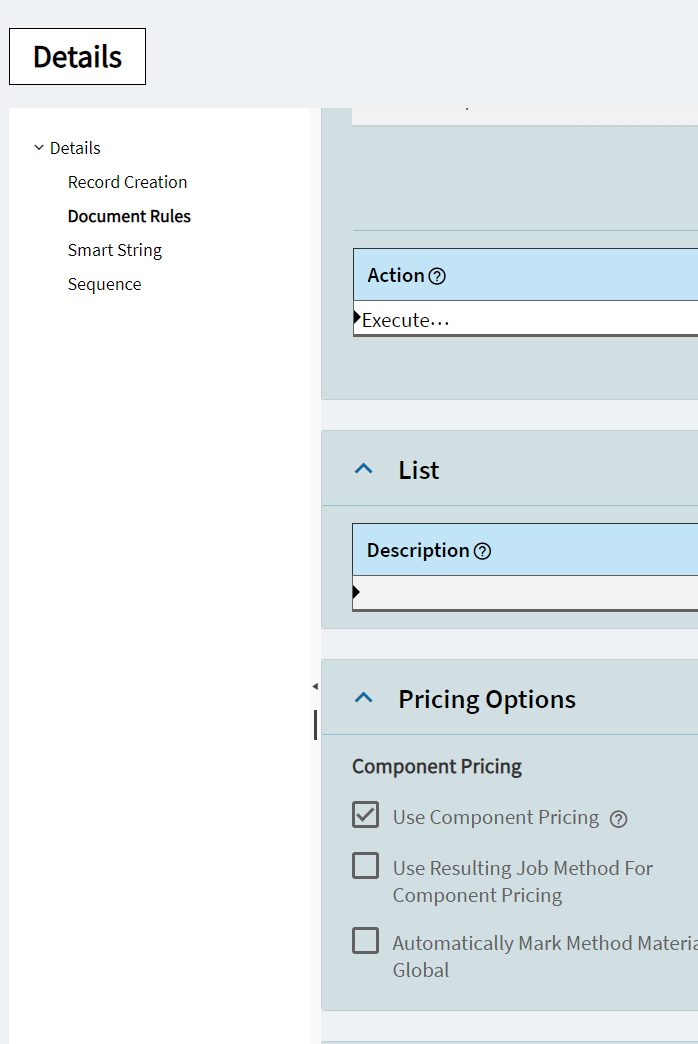
Task: Click help icon beside Description header
Action: tap(482, 551)
